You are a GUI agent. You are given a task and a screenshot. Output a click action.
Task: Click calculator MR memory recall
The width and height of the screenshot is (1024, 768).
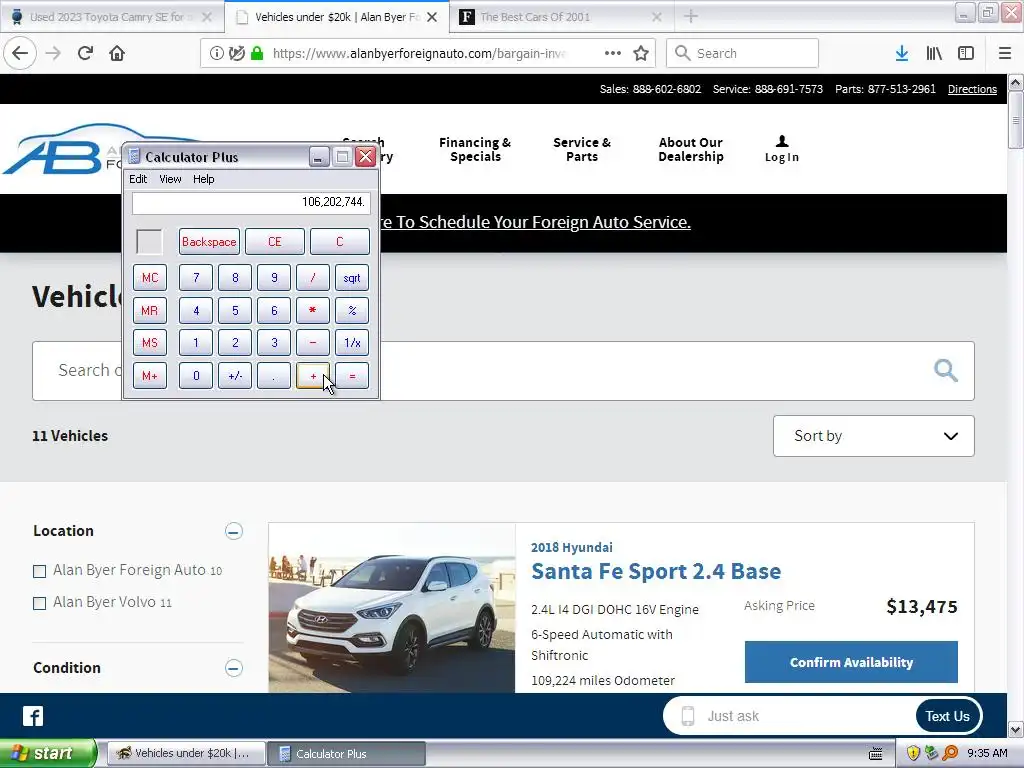point(150,311)
